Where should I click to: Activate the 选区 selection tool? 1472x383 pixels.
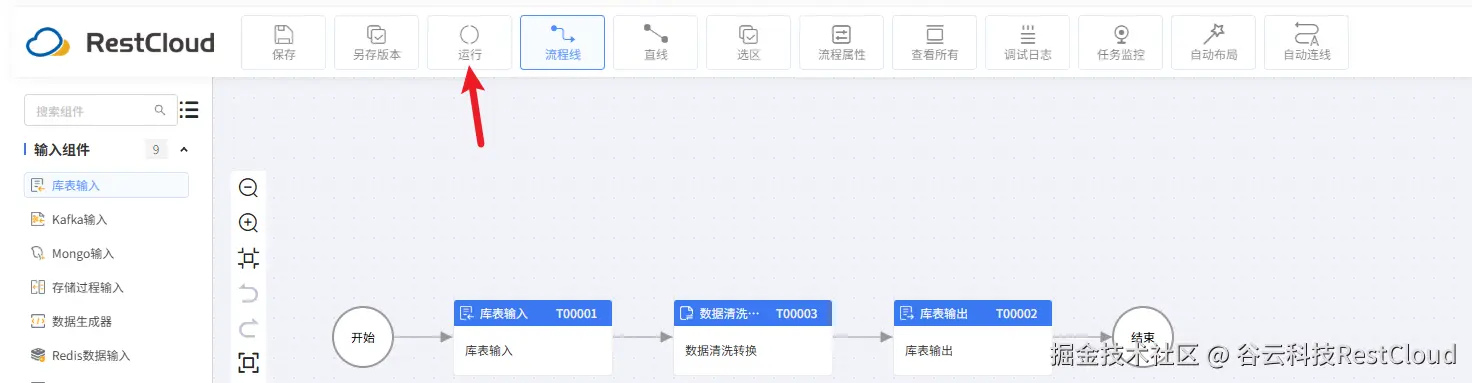[x=749, y=43]
